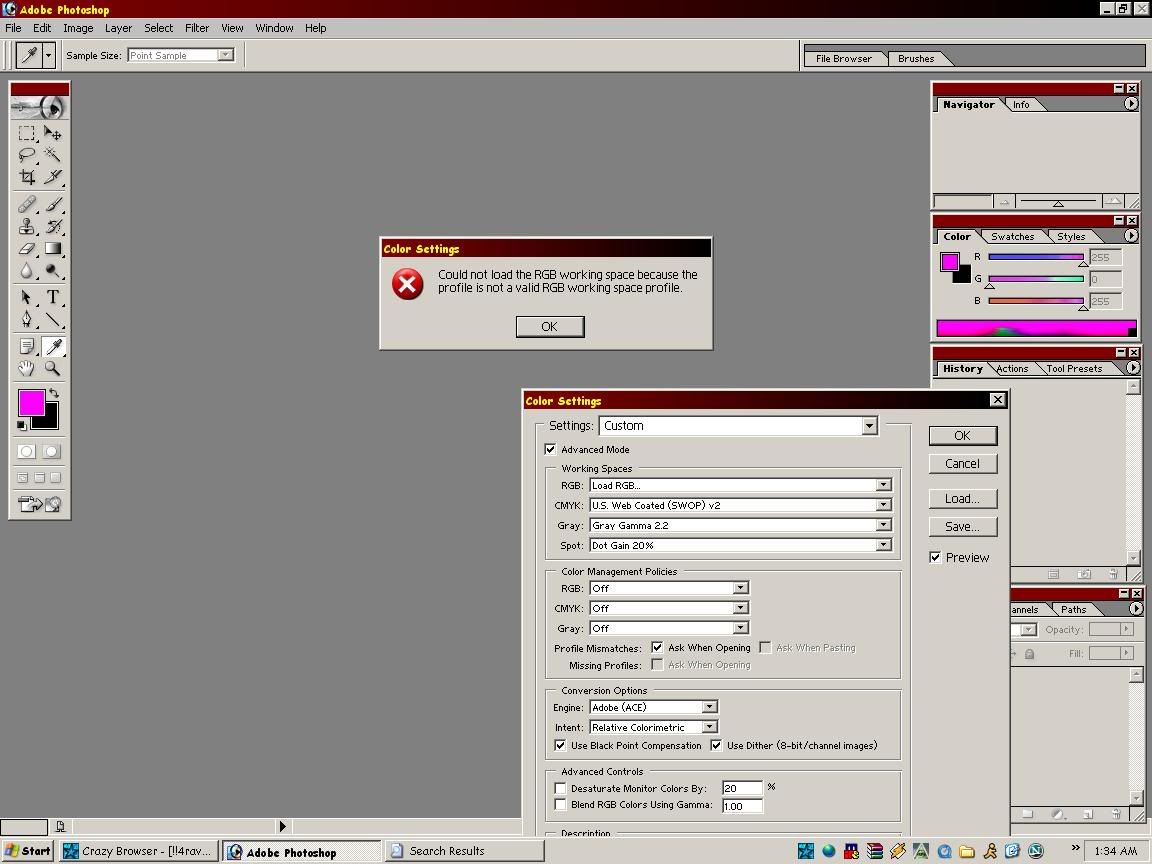Open the Gray Gamma 2.2 dropdown
This screenshot has width=1152, height=864.
tap(741, 525)
